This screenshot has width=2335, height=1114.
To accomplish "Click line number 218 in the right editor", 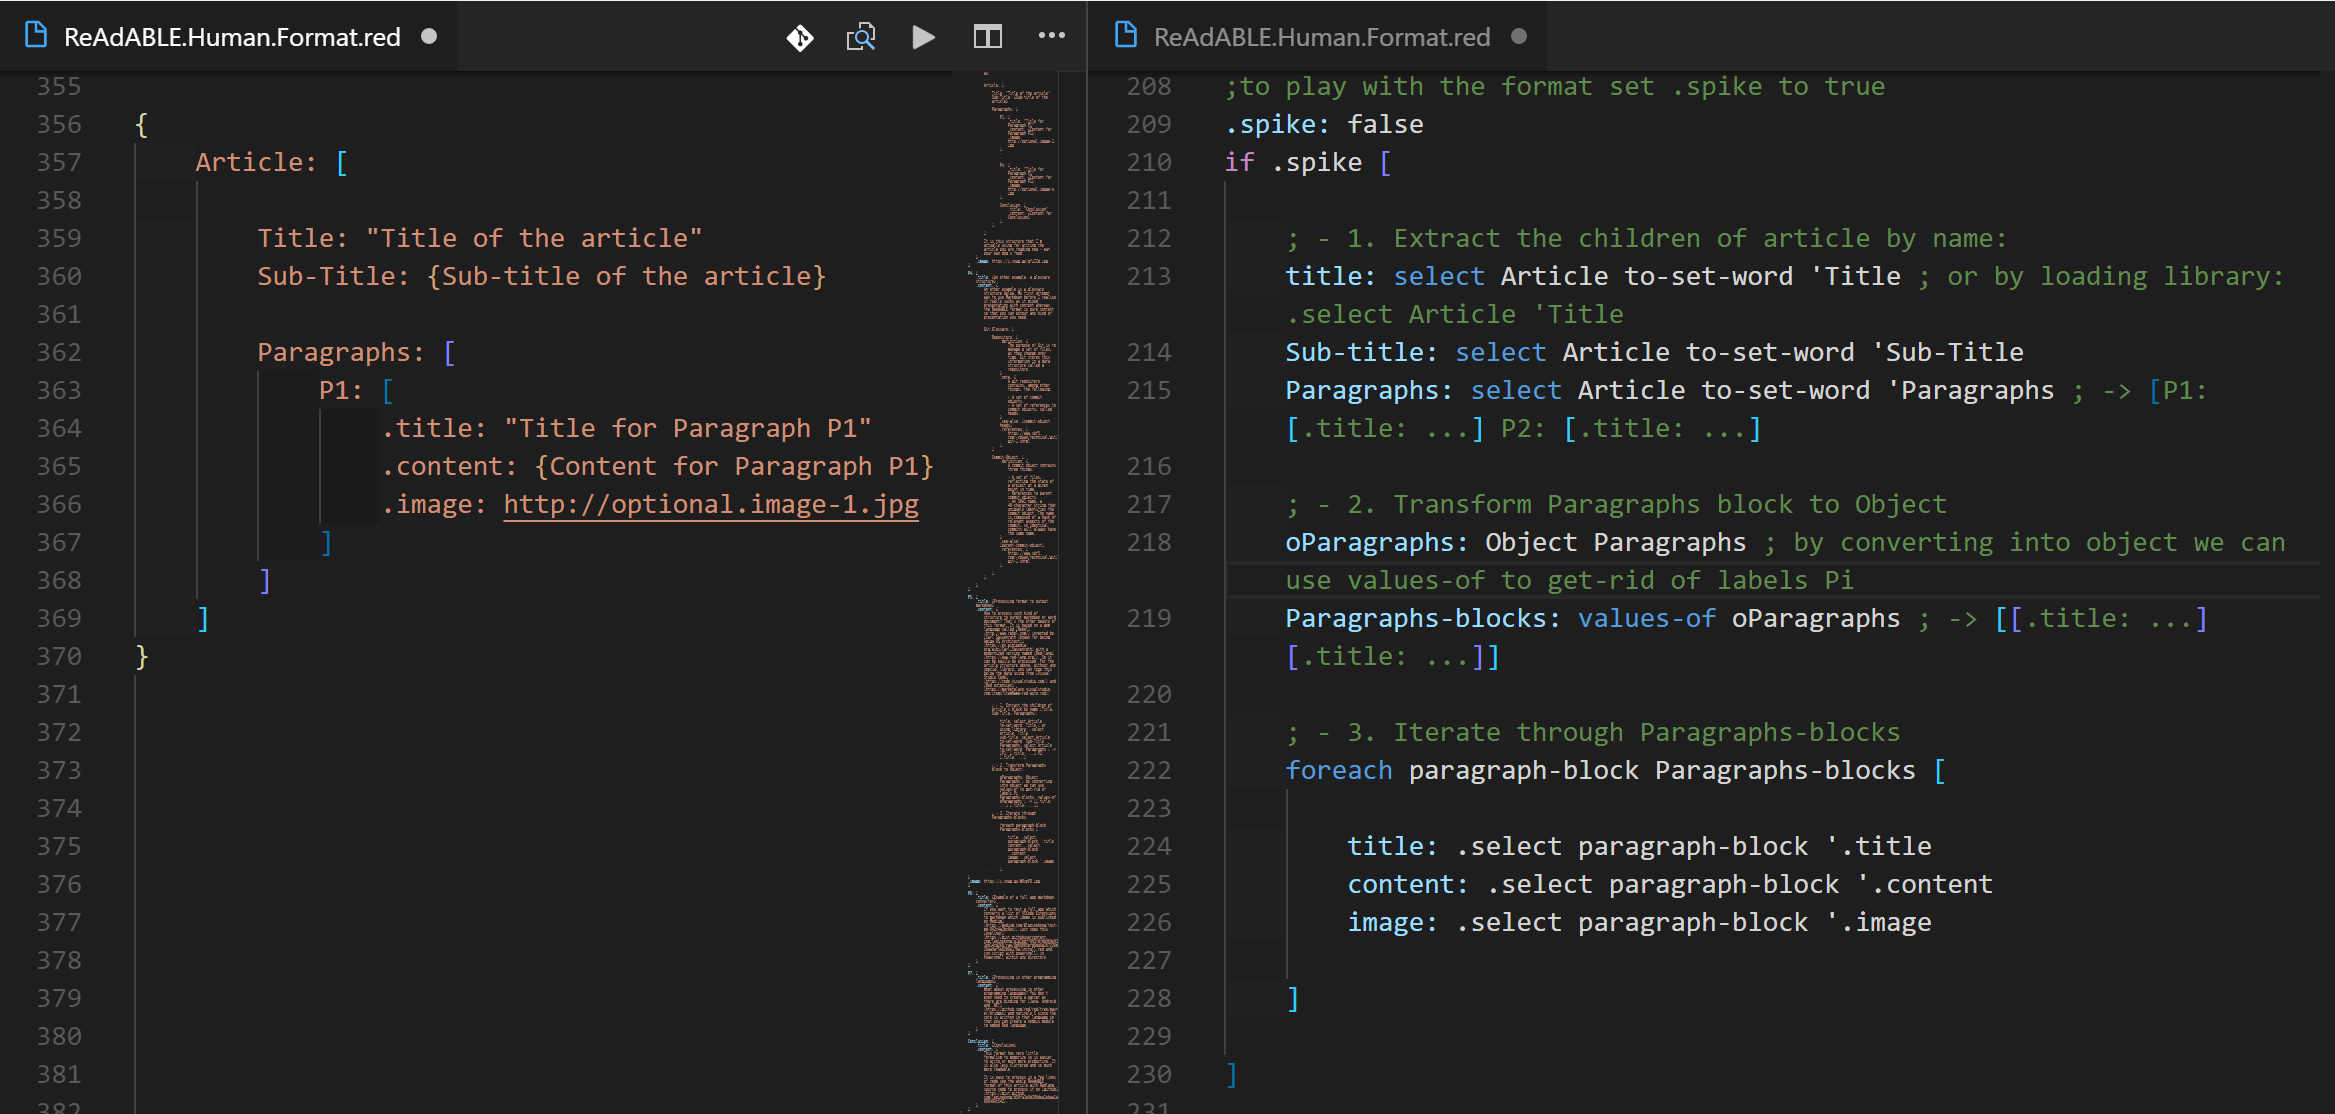I will click(x=1149, y=542).
